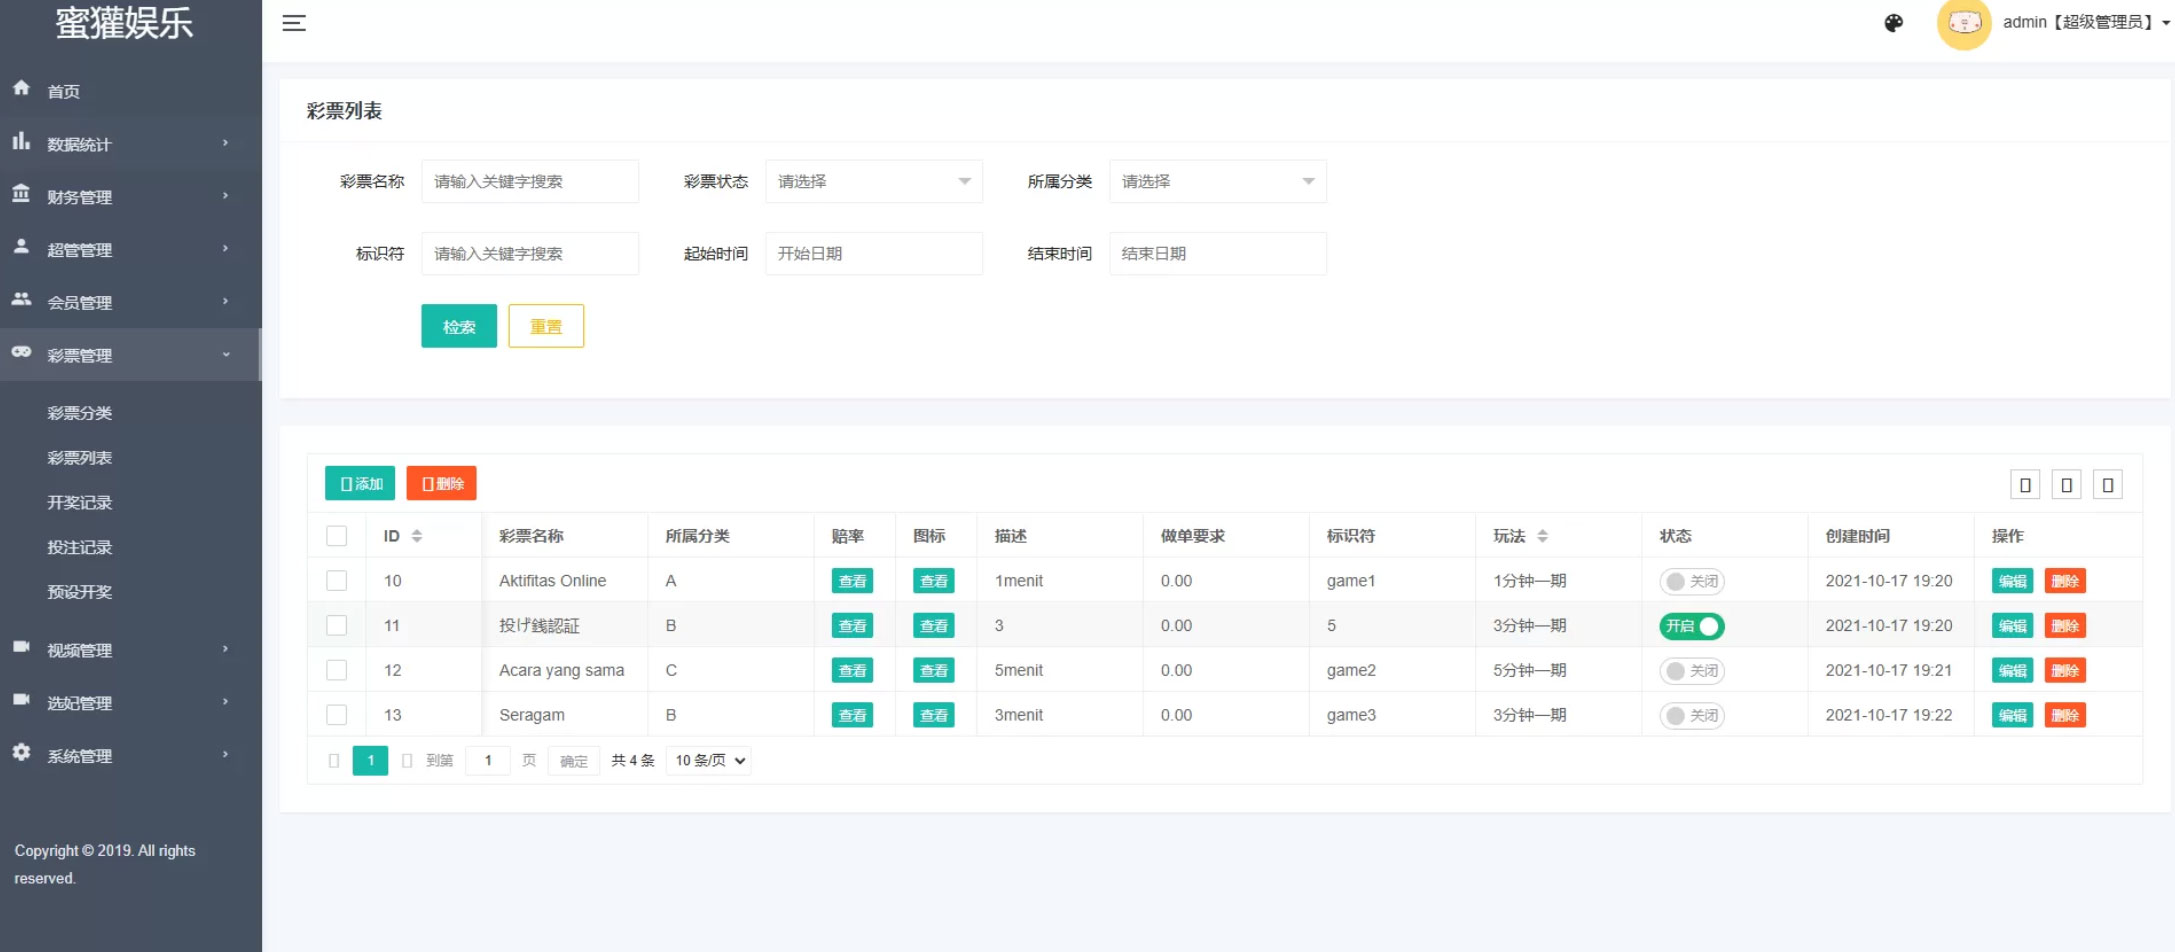Click the selection management camera icon

pyautogui.click(x=21, y=700)
